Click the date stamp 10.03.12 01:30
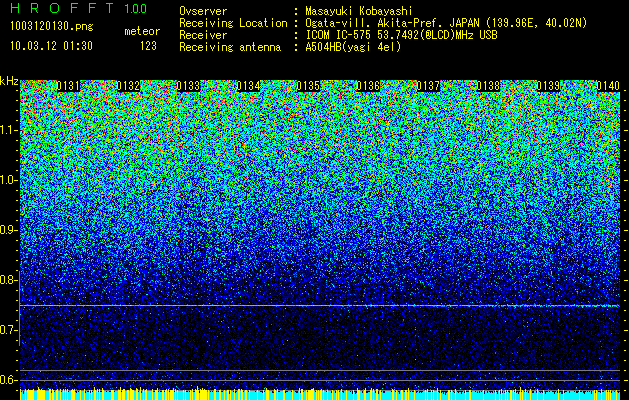Image resolution: width=629 pixels, height=400 pixels. (x=51, y=46)
